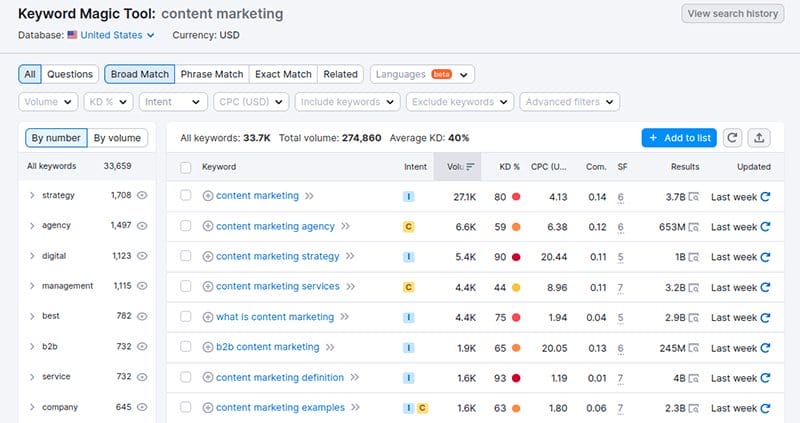Refresh metrics for what is content marketing row
Viewport: 800px width, 423px height.
click(x=765, y=317)
